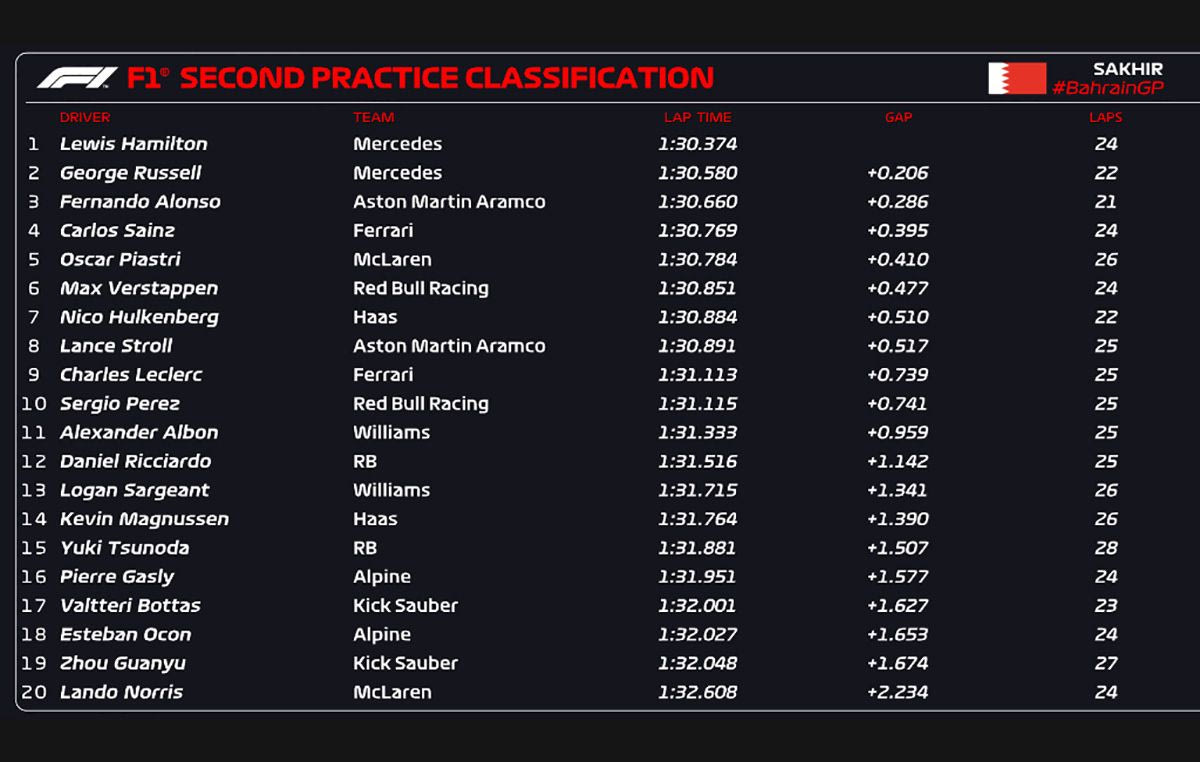Click Yuki Tsunoda's 28 laps count

1105,548
